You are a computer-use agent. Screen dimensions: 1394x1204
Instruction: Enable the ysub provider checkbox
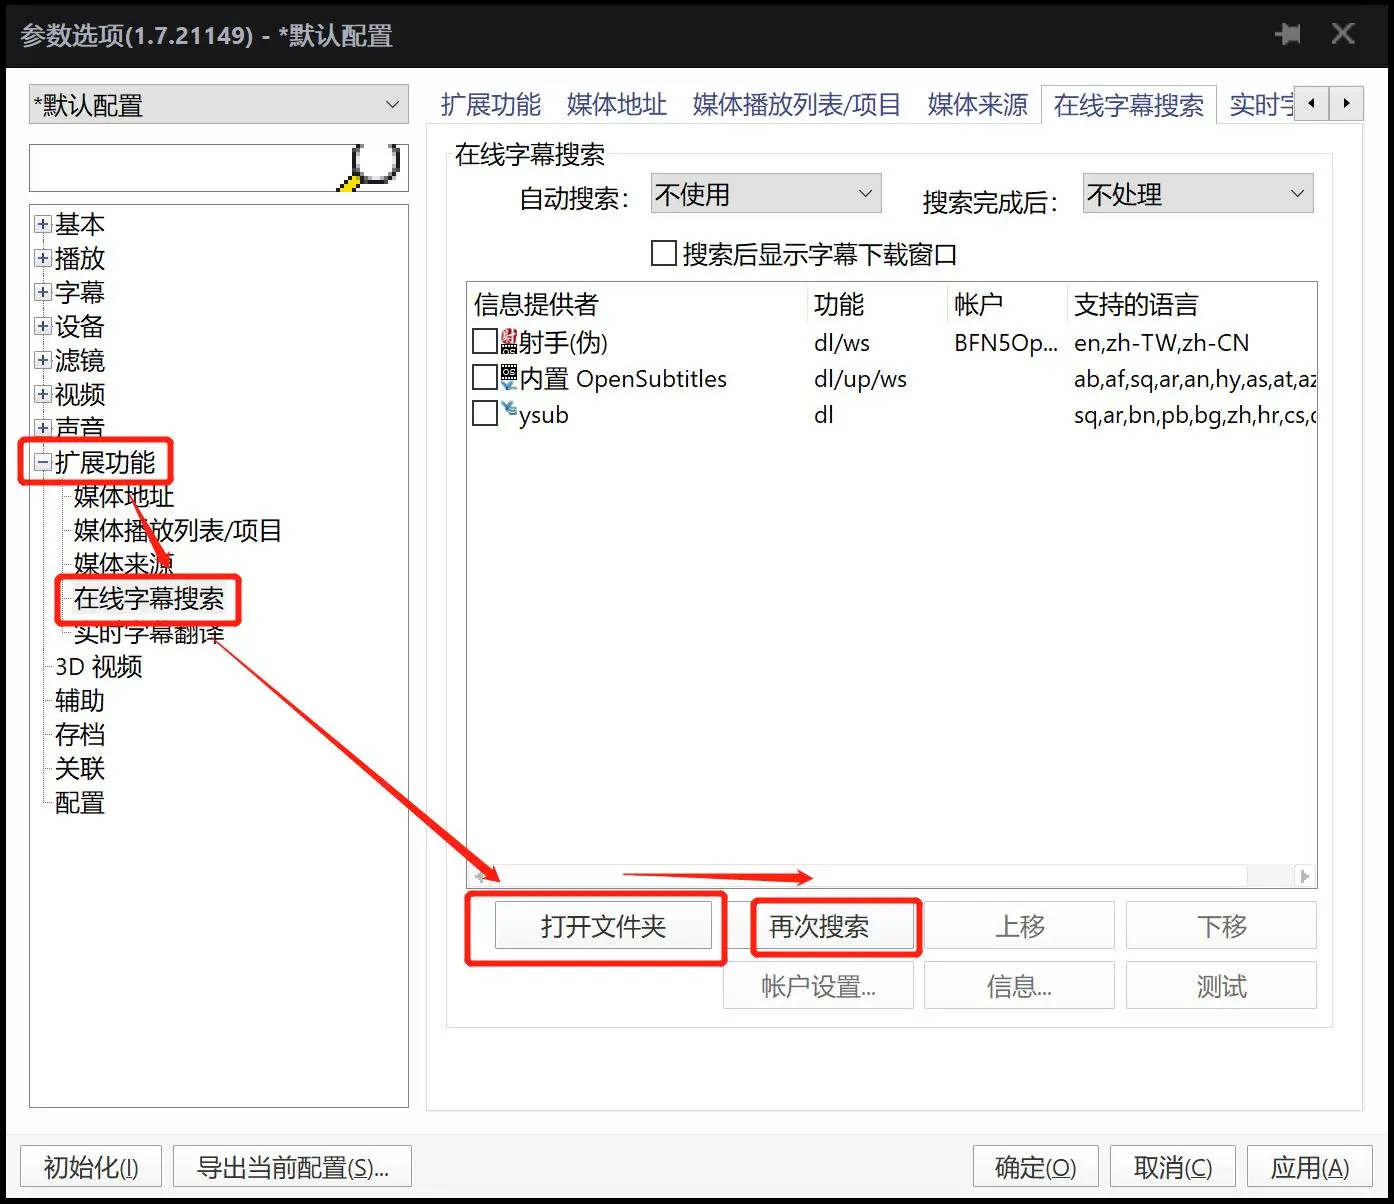tap(485, 413)
